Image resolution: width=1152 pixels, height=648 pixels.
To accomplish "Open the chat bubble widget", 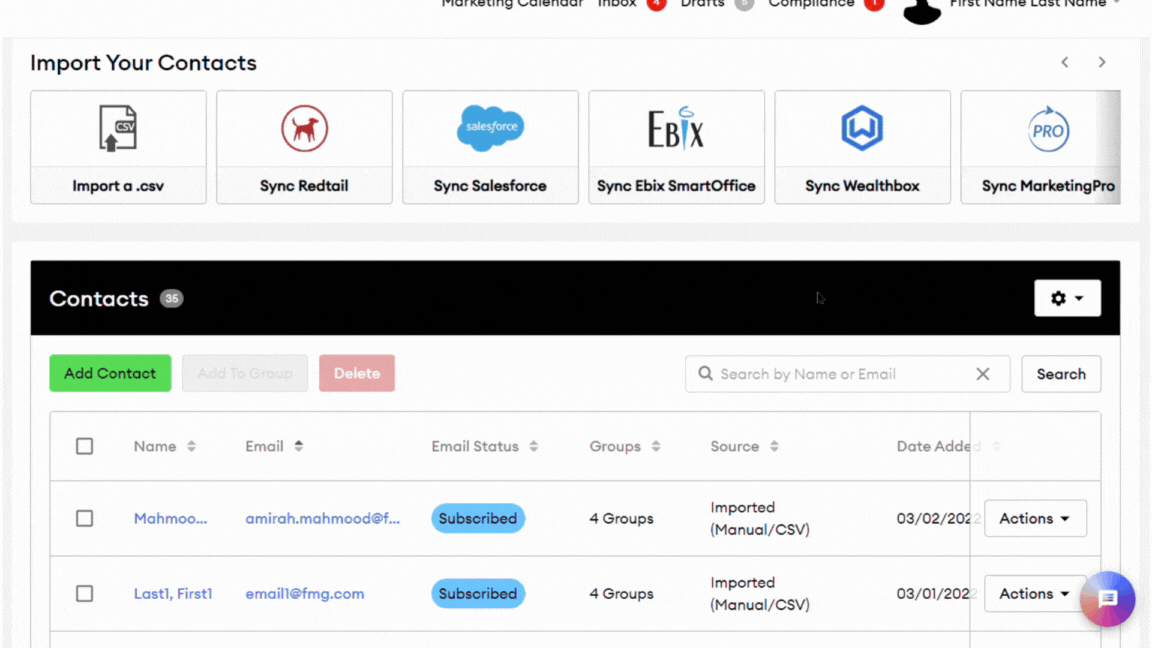I will 1107,599.
